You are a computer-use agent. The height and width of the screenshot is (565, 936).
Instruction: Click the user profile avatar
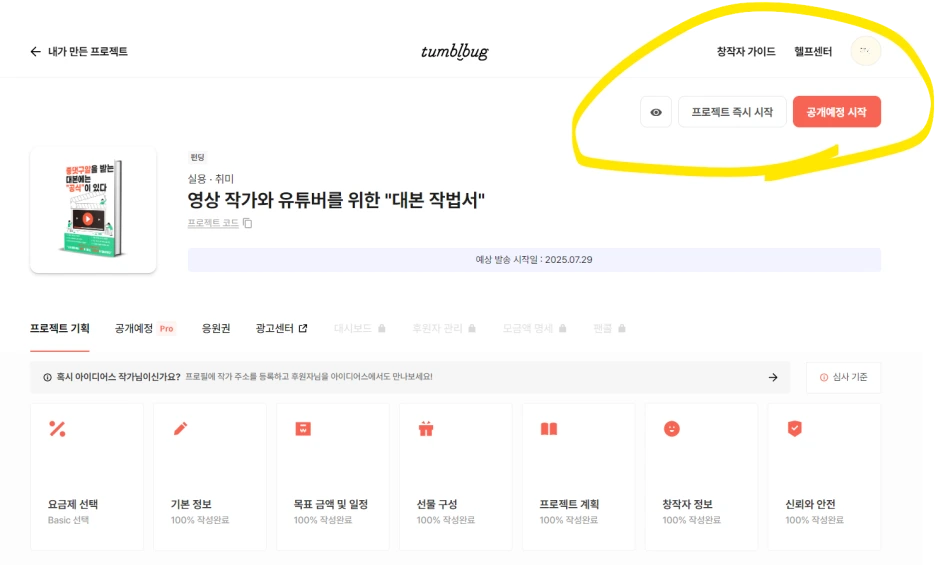[x=866, y=51]
